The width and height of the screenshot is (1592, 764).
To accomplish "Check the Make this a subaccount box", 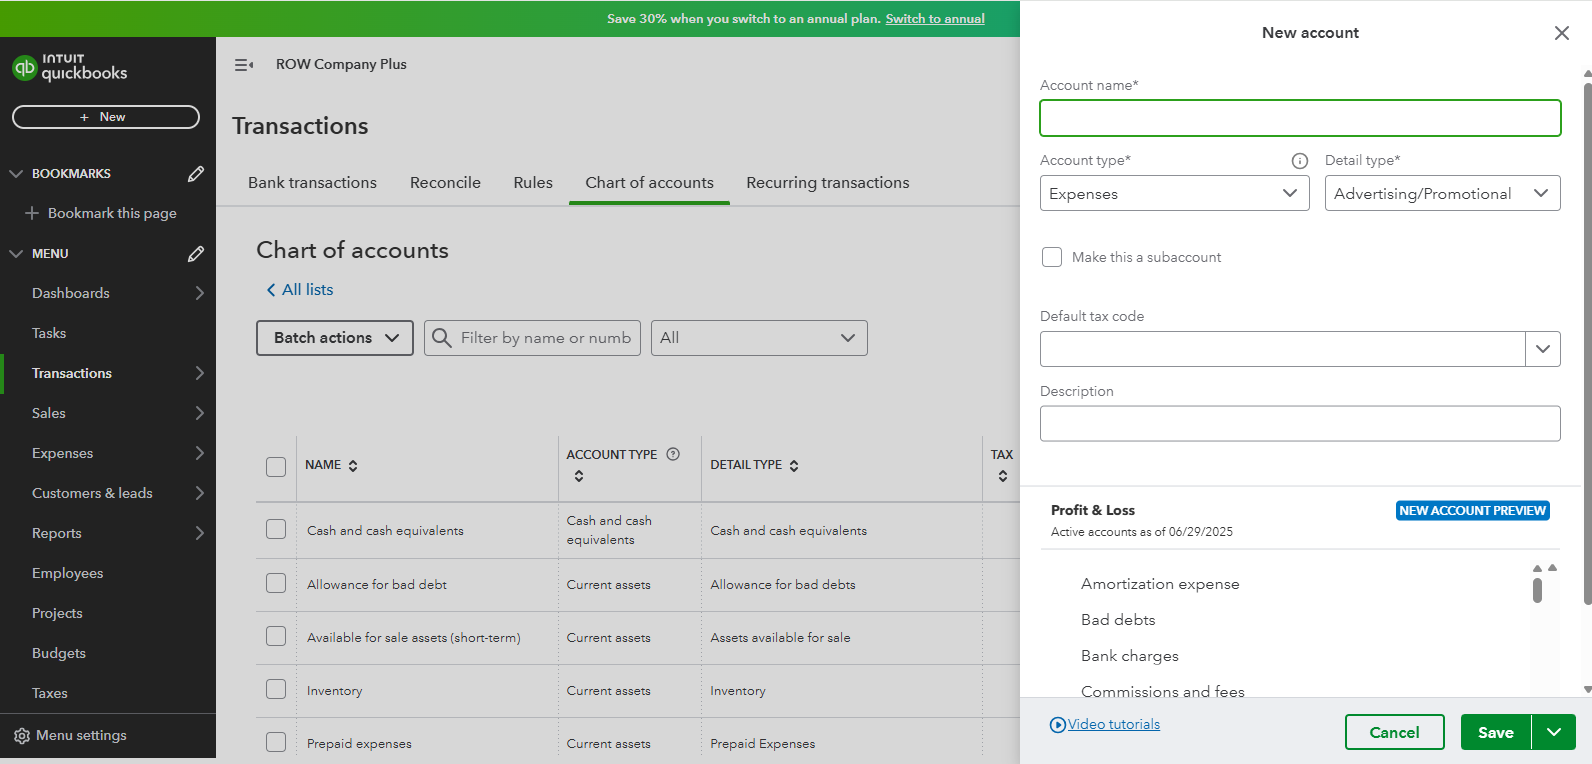I will pos(1052,257).
